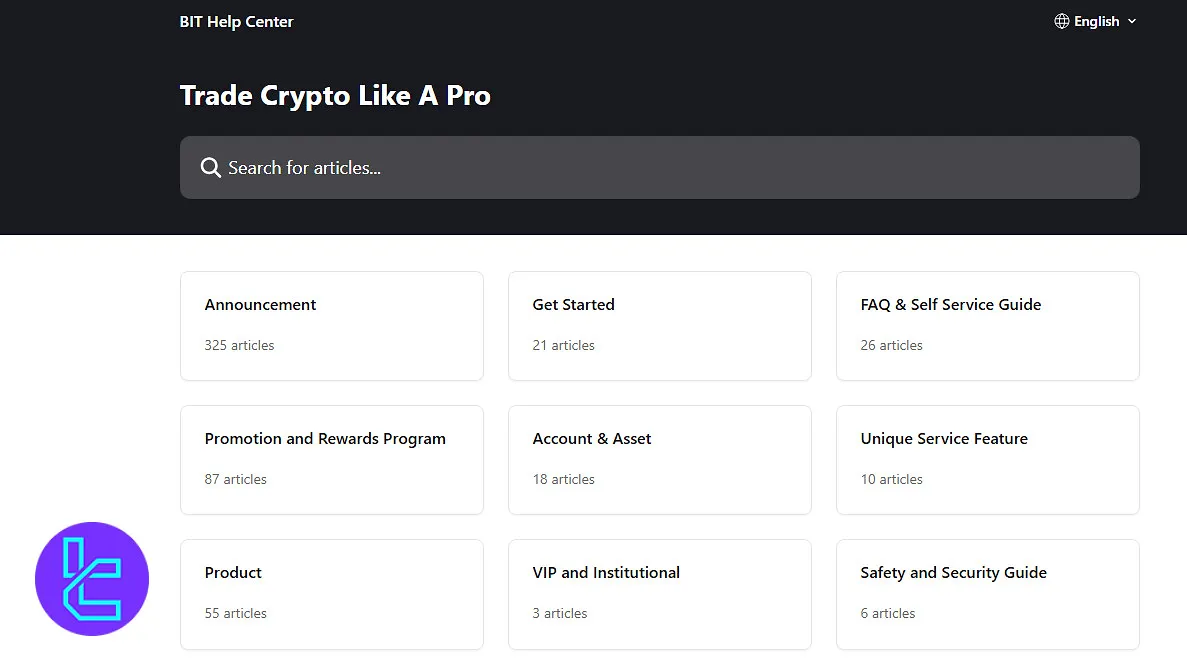Expand the English language dropdown chevron
Image resolution: width=1187 pixels, height=671 pixels.
click(1132, 21)
